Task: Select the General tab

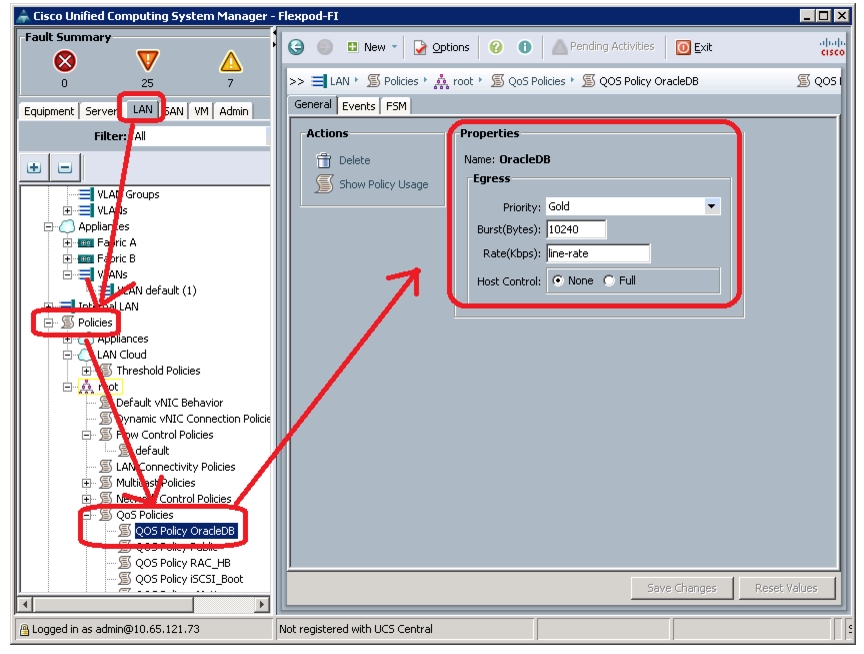Action: click(x=312, y=105)
